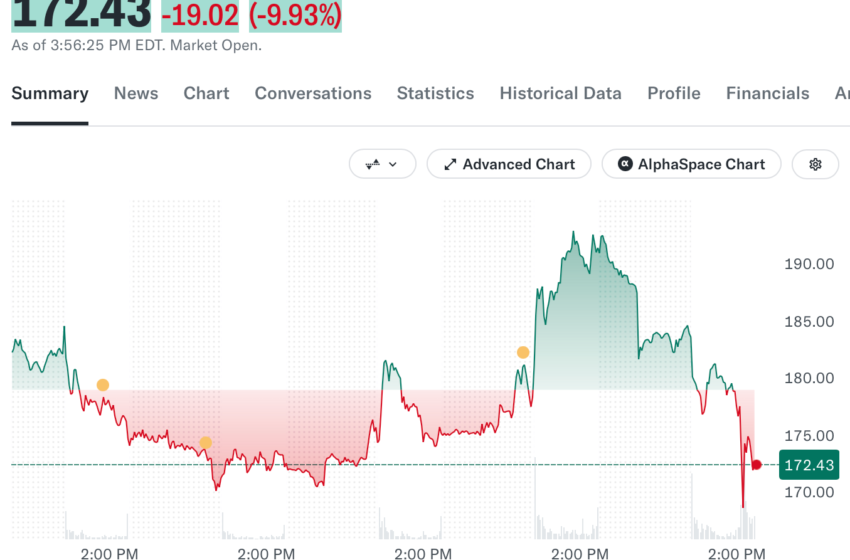The height and width of the screenshot is (560, 850).
Task: Open the Profile tab
Action: (x=674, y=93)
